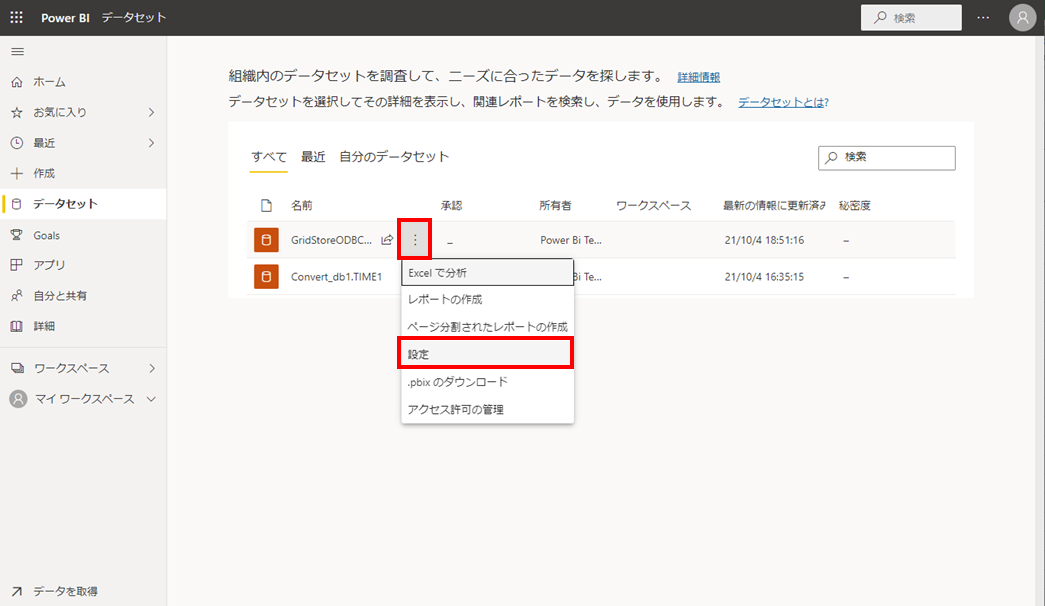The image size is (1045, 606).
Task: Open the three-dot menu for GridStoreODBC
Action: 415,240
